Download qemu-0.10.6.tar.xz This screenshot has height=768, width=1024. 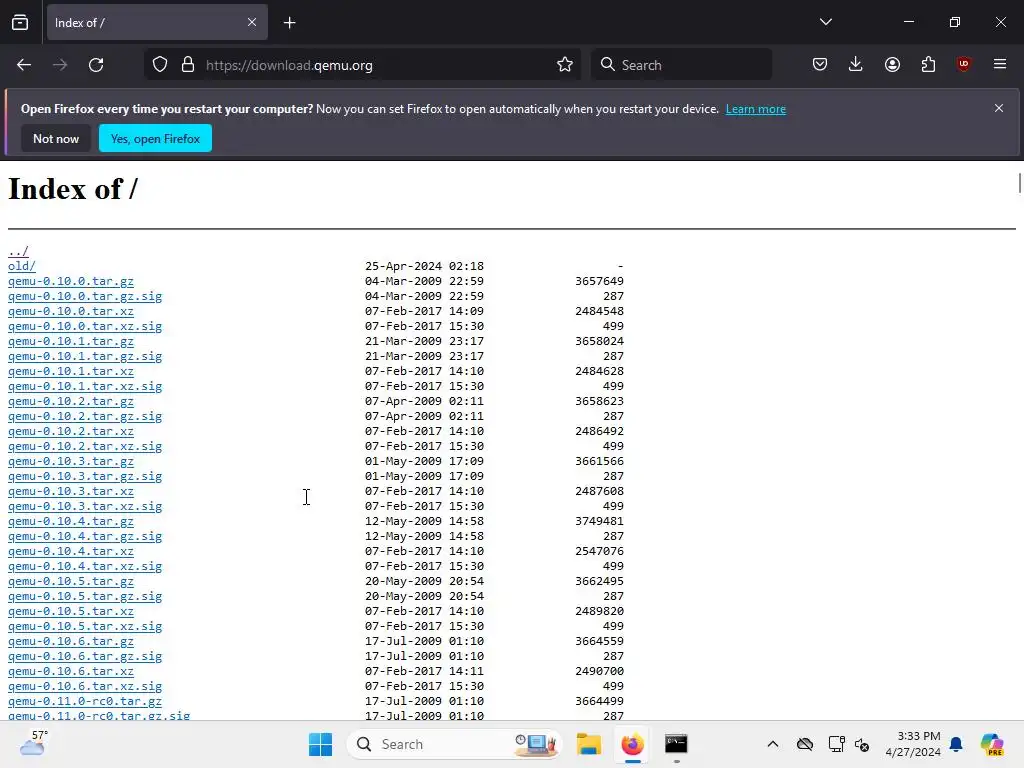71,671
